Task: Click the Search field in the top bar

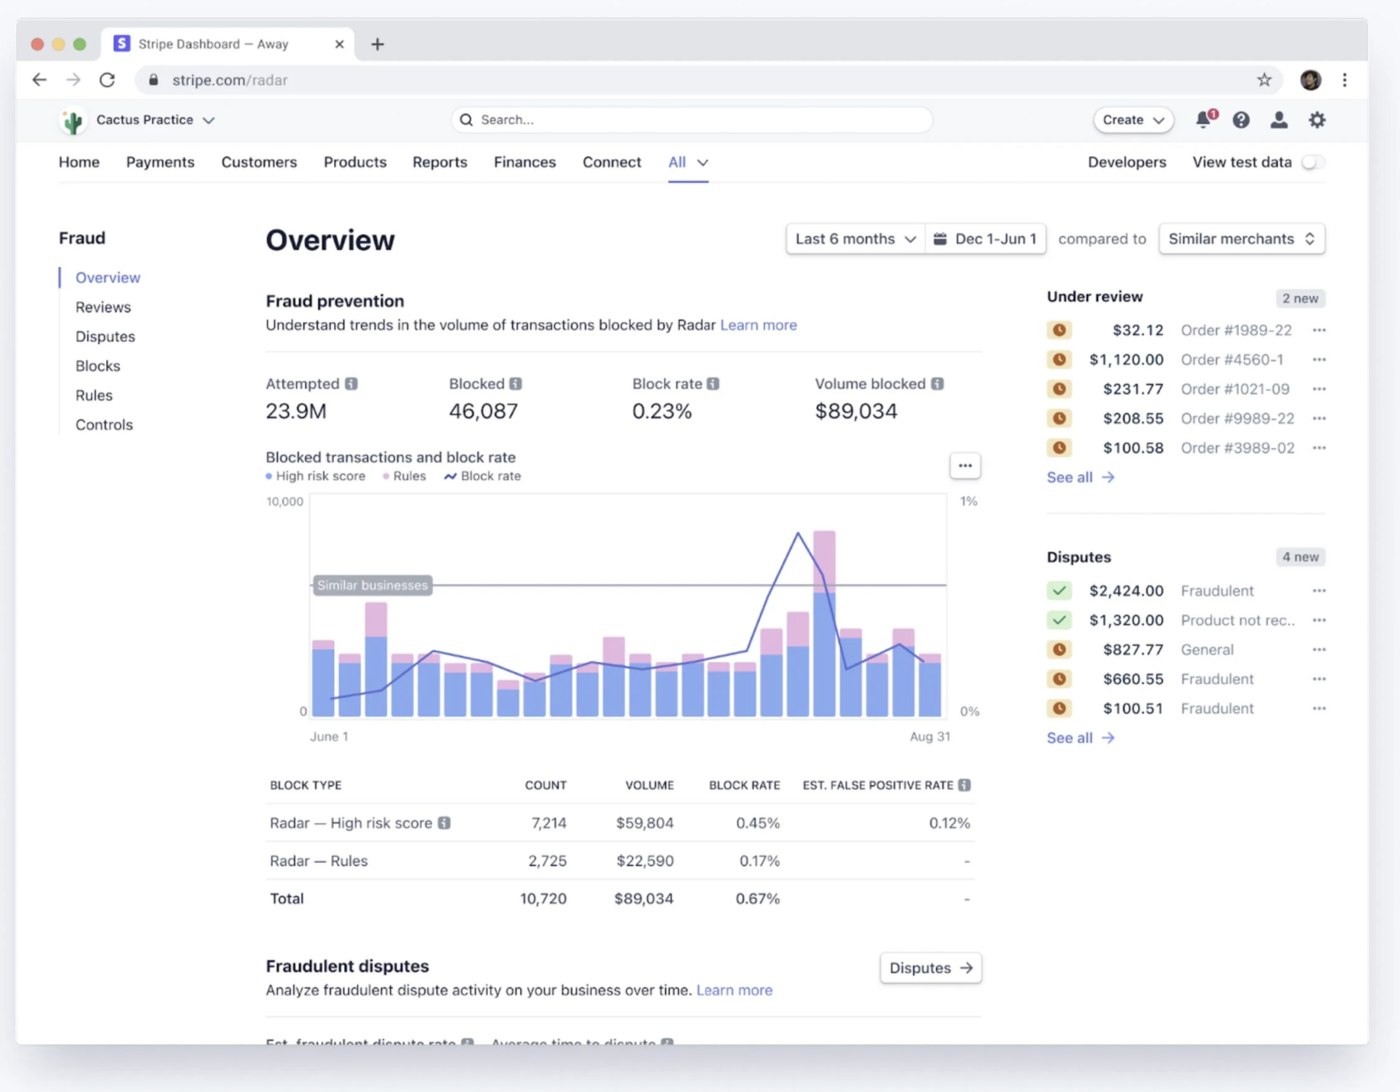Action: pyautogui.click(x=690, y=119)
